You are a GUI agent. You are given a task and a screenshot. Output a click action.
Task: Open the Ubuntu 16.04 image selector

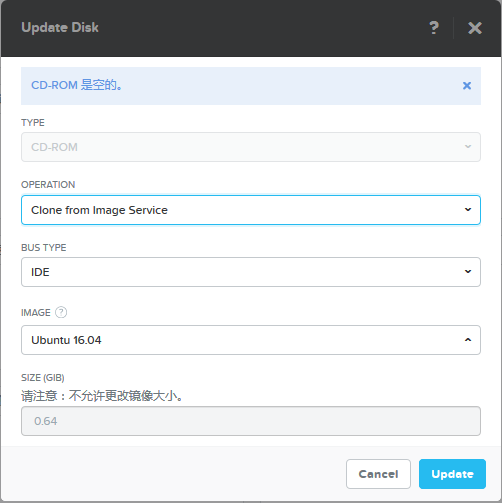[251, 340]
